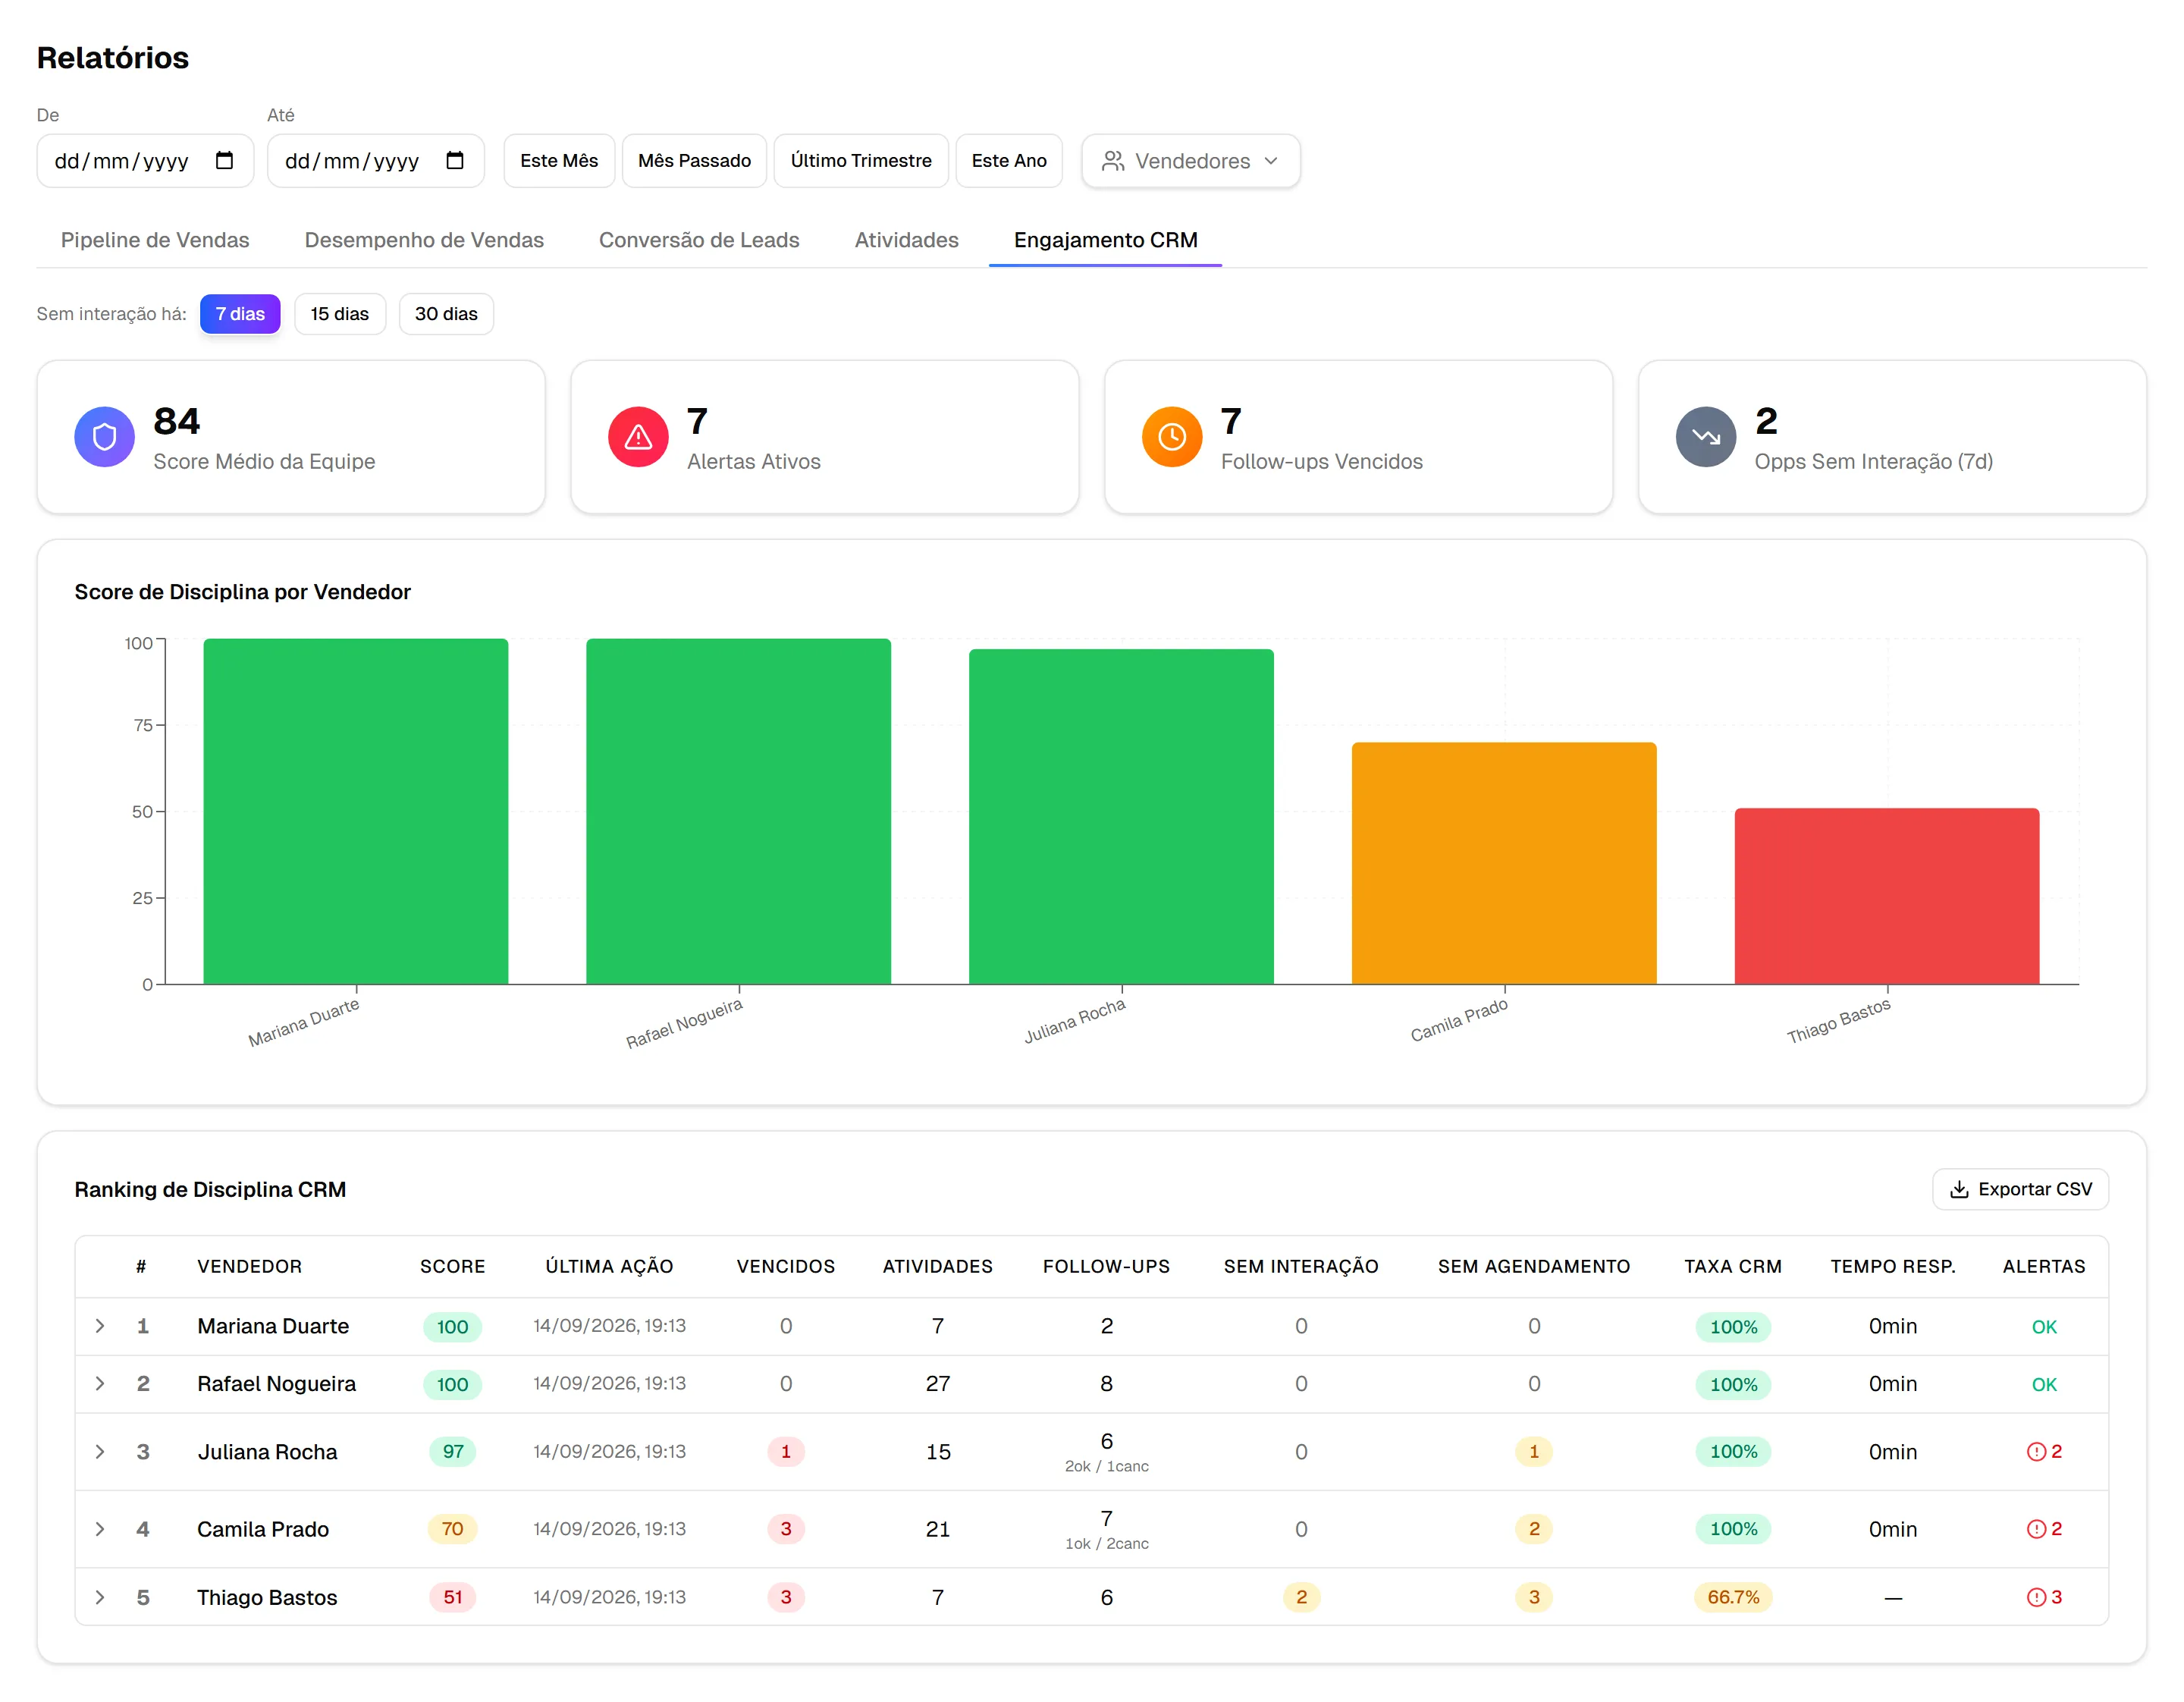The height and width of the screenshot is (1702, 2184).
Task: Select the 15 dias interaction filter
Action: [340, 314]
